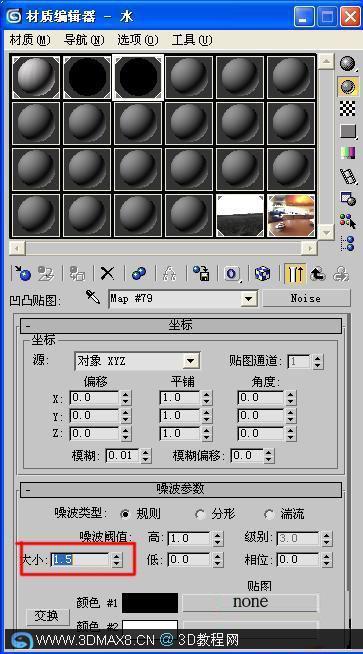Click the Video Color Check icon
This screenshot has height=654, width=363.
[347, 153]
